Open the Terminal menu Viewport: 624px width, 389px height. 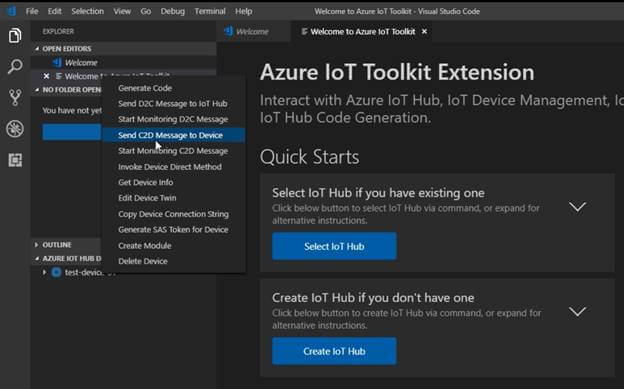(x=210, y=11)
